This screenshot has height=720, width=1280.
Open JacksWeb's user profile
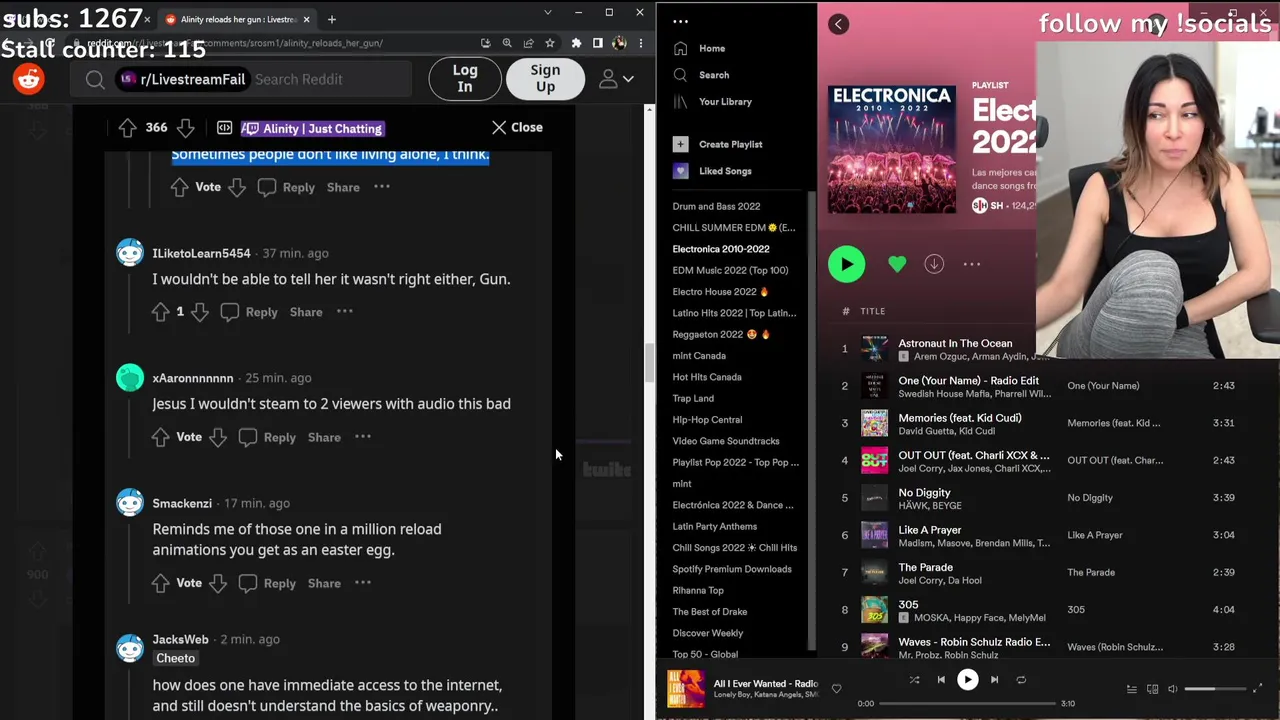(x=180, y=639)
